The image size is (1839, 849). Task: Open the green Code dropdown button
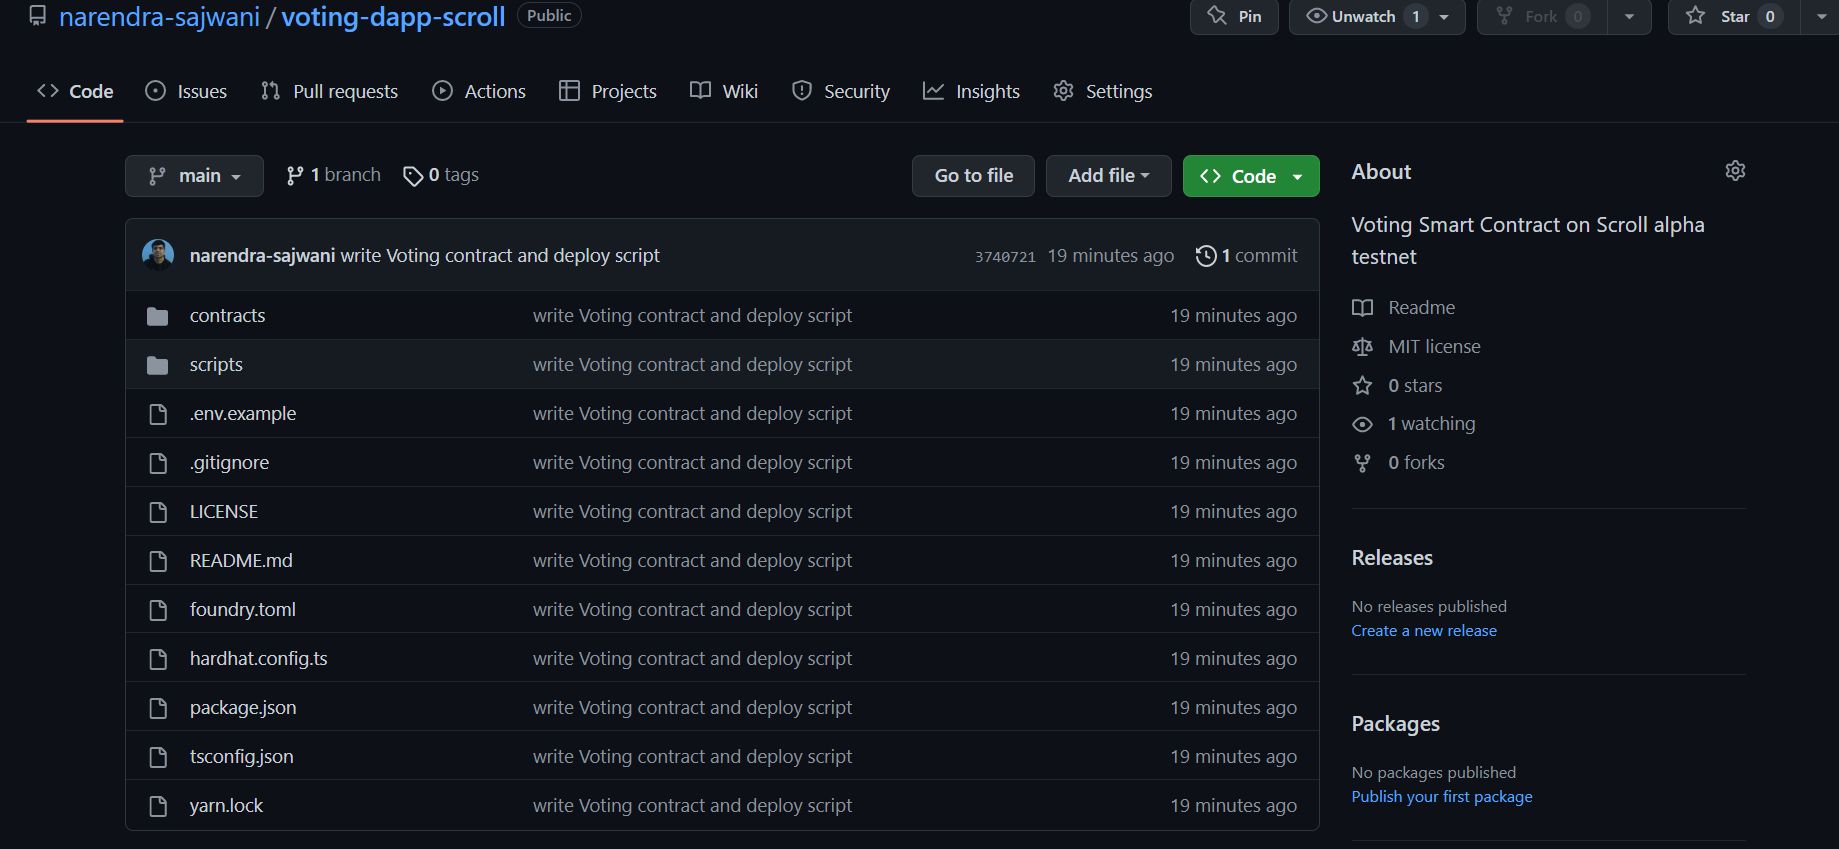click(1251, 176)
